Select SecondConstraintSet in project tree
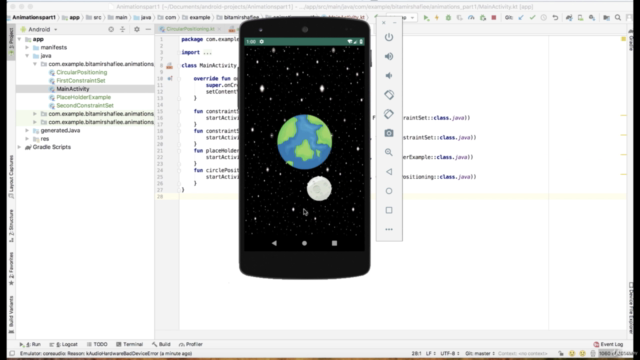640x360 pixels. tap(85, 105)
